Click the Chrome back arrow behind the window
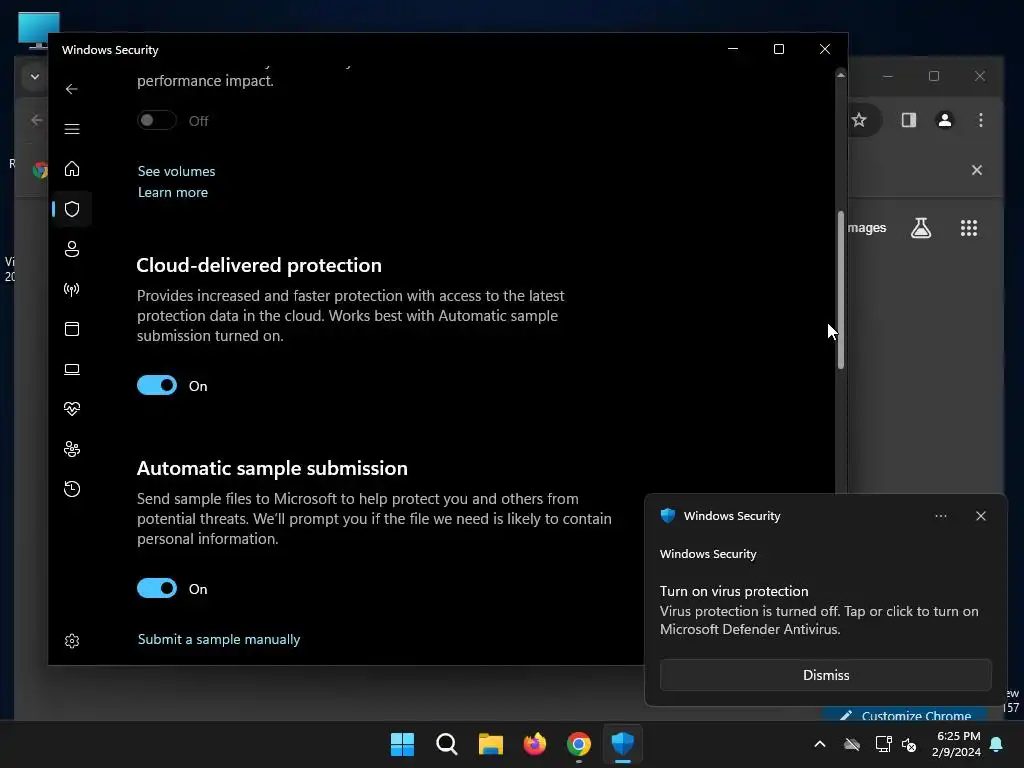 (x=37, y=120)
